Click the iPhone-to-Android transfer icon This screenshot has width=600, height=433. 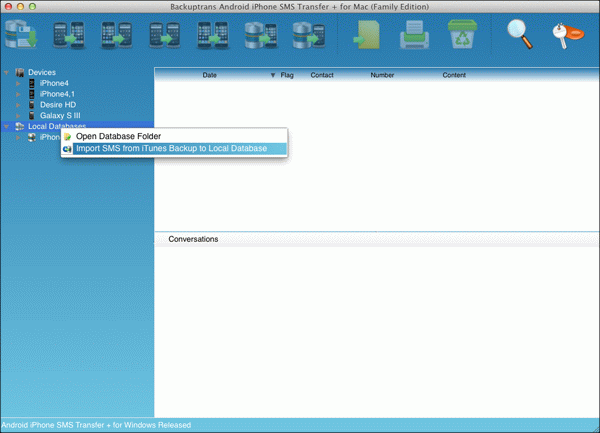click(117, 35)
